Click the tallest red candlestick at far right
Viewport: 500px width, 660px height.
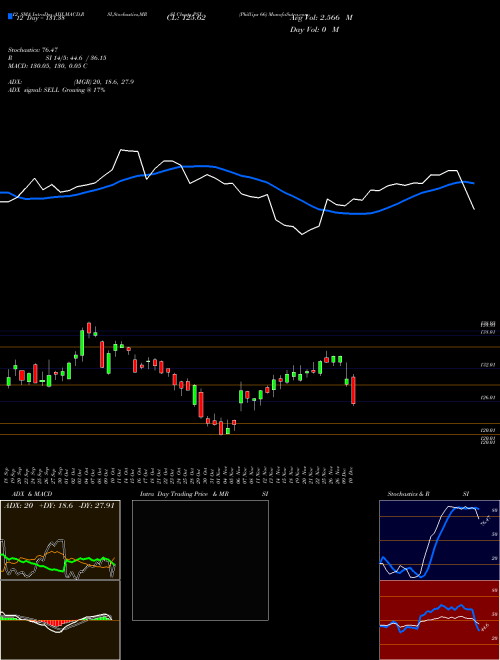354,391
